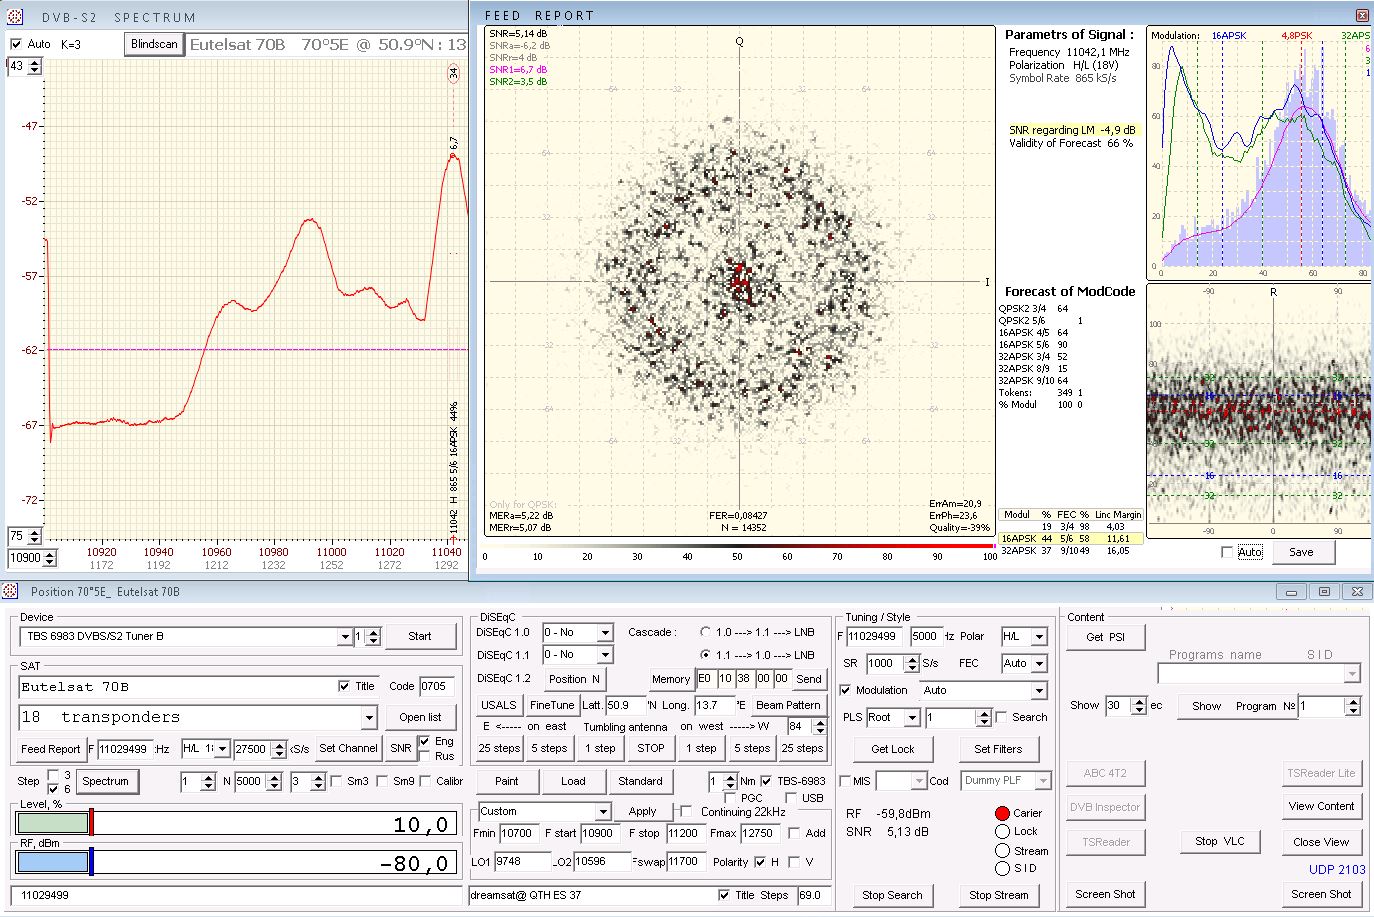Click the FineTune button
This screenshot has height=917, width=1374.
click(x=552, y=705)
